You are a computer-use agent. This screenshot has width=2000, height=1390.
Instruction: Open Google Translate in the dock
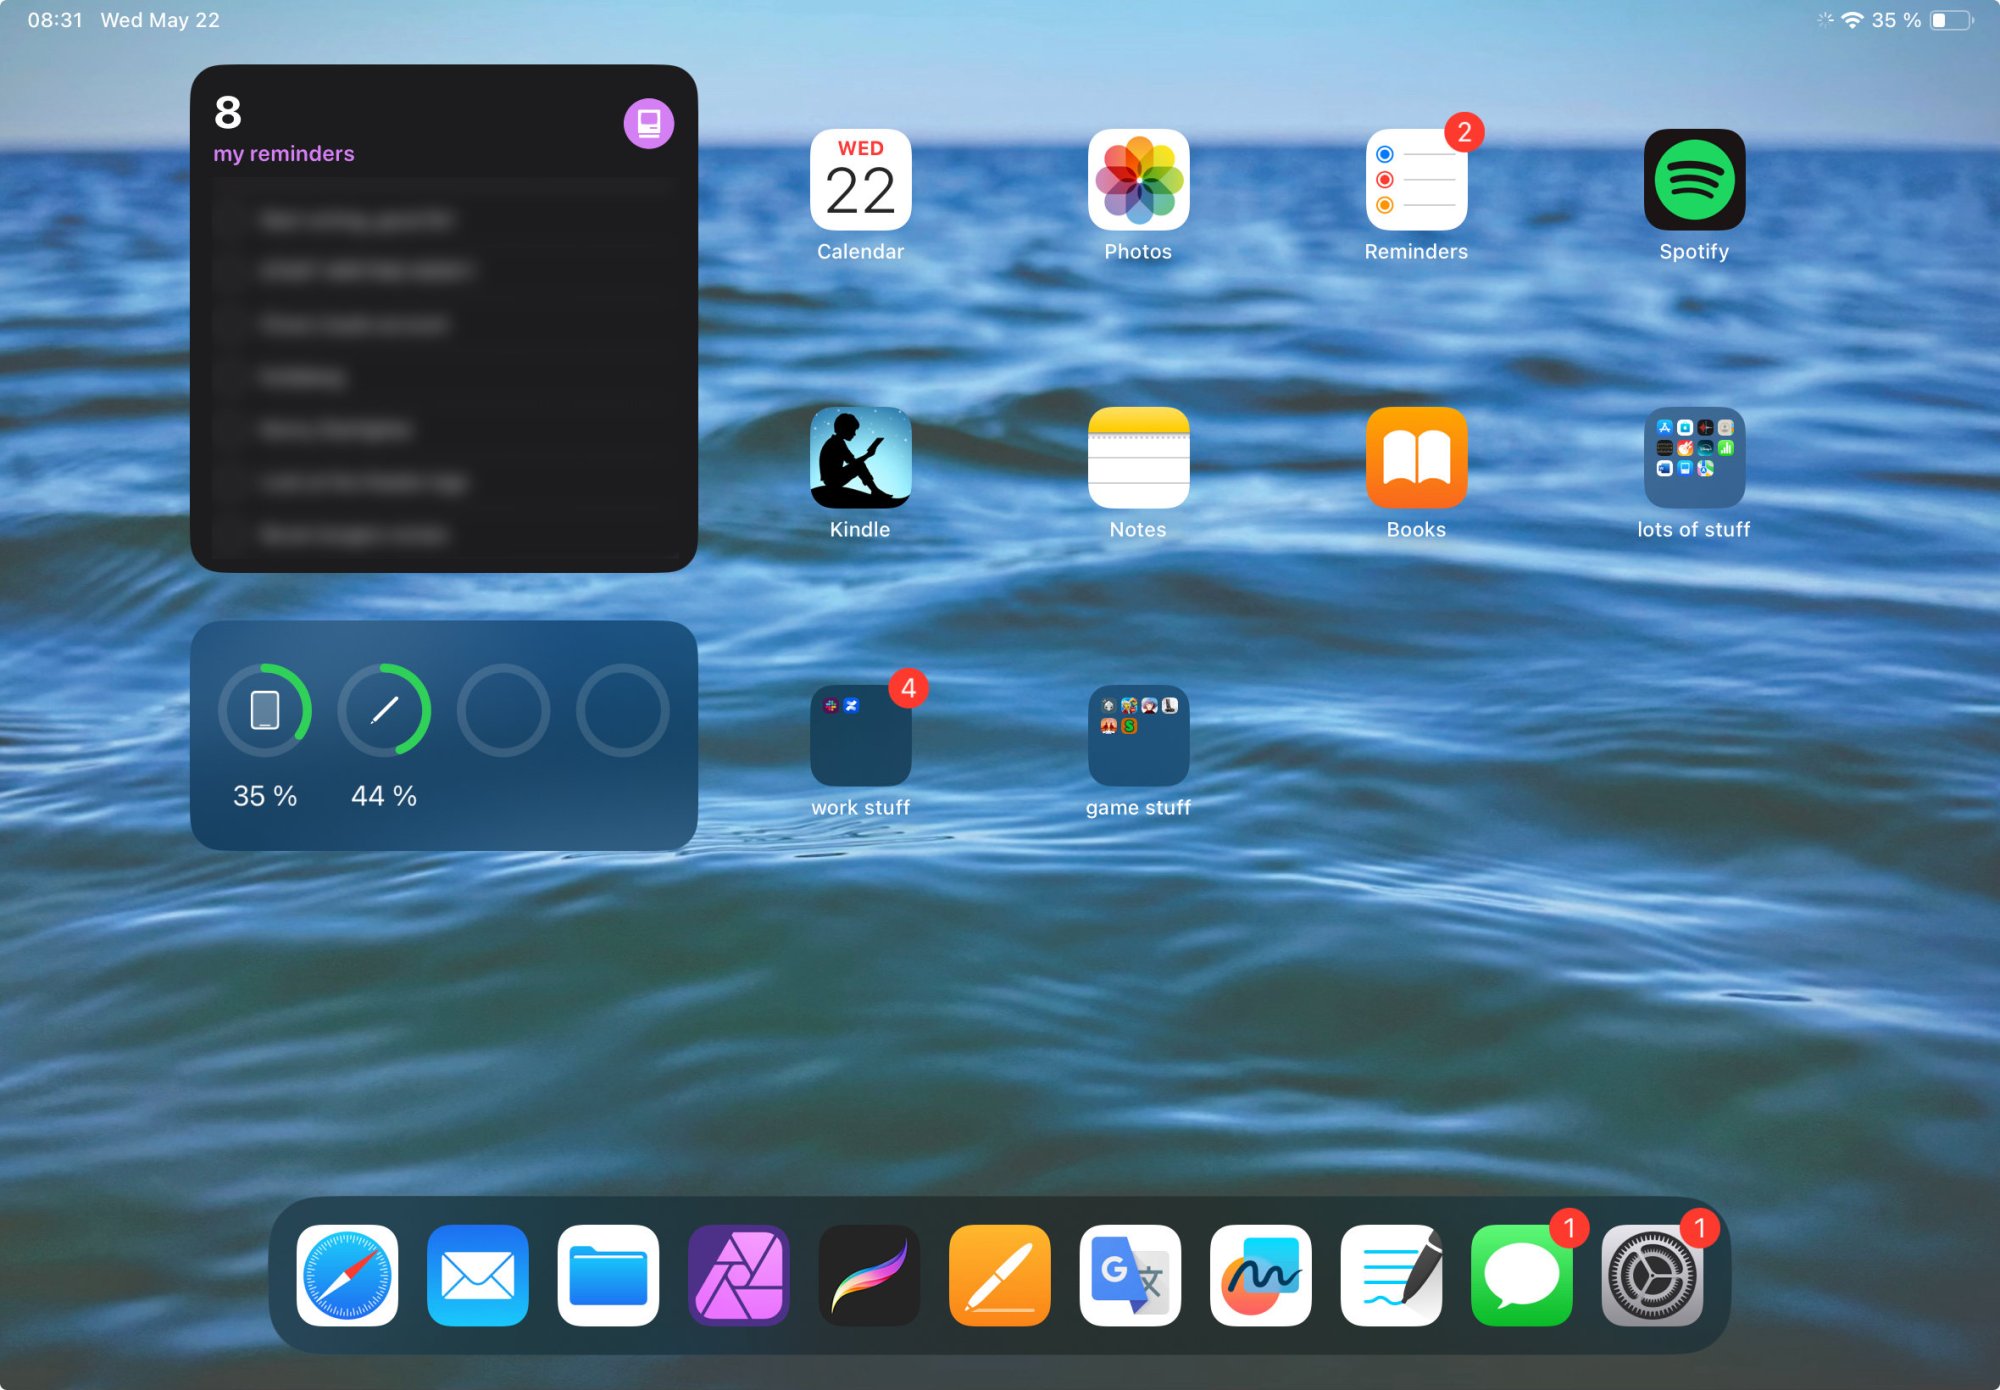[1130, 1275]
